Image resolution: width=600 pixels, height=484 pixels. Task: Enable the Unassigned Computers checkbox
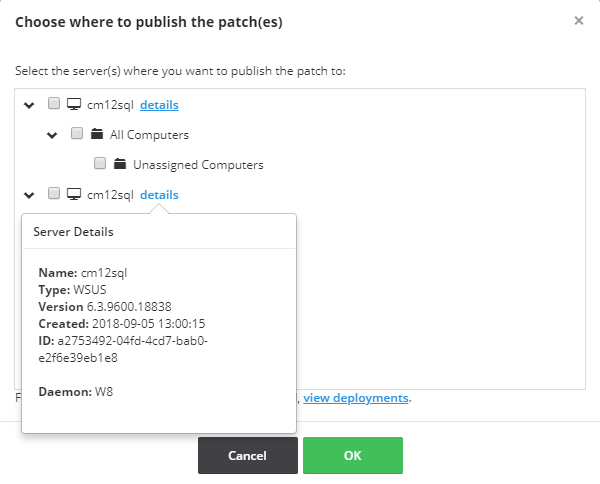coord(100,164)
